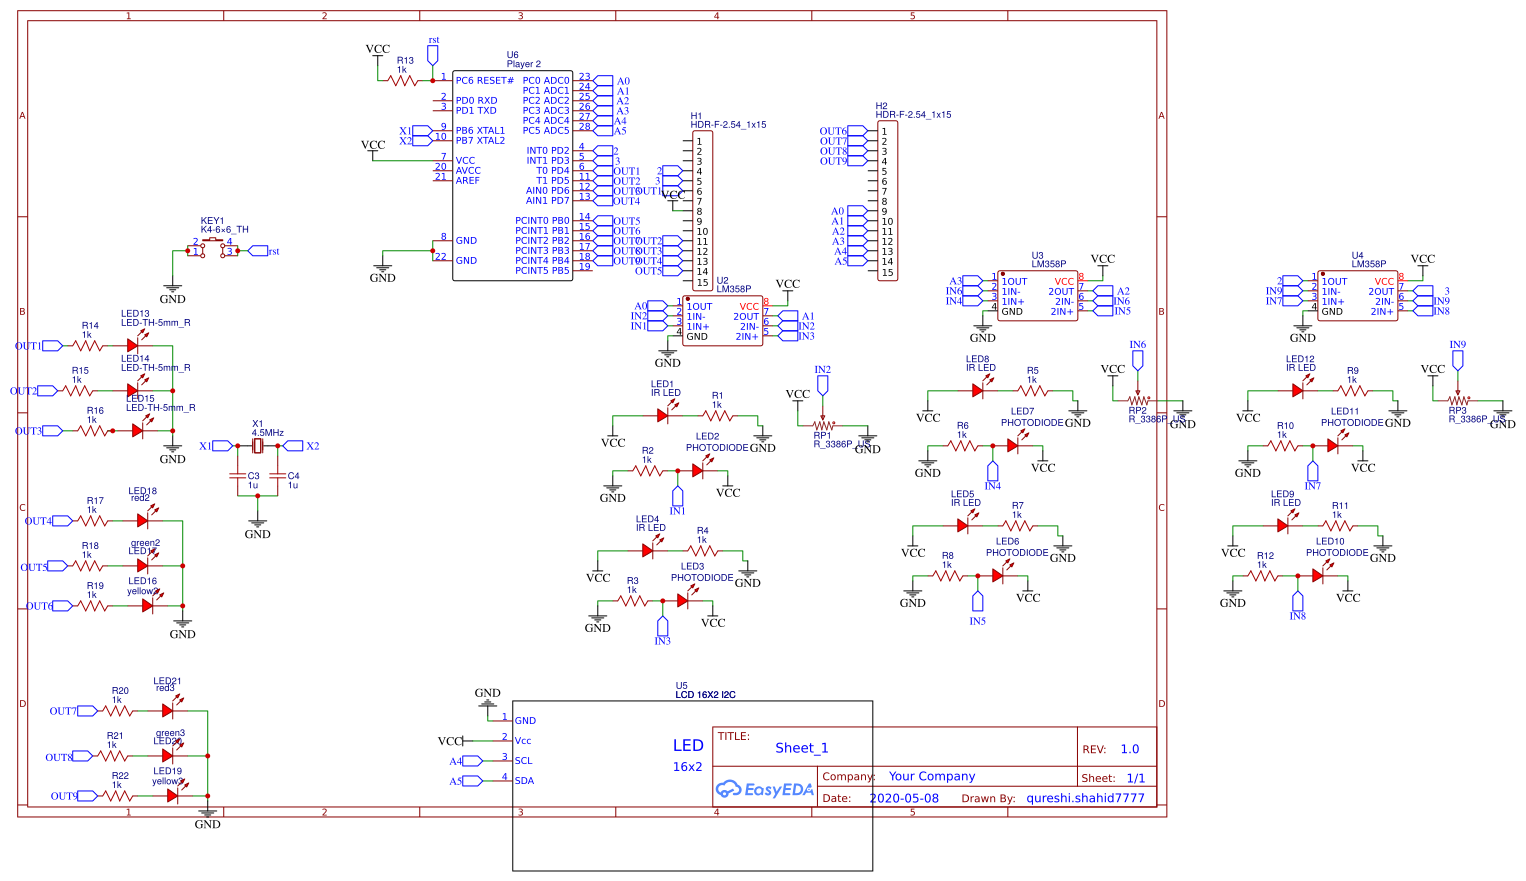Select the qureshi.shahid7777 drawn-by name

(1086, 798)
